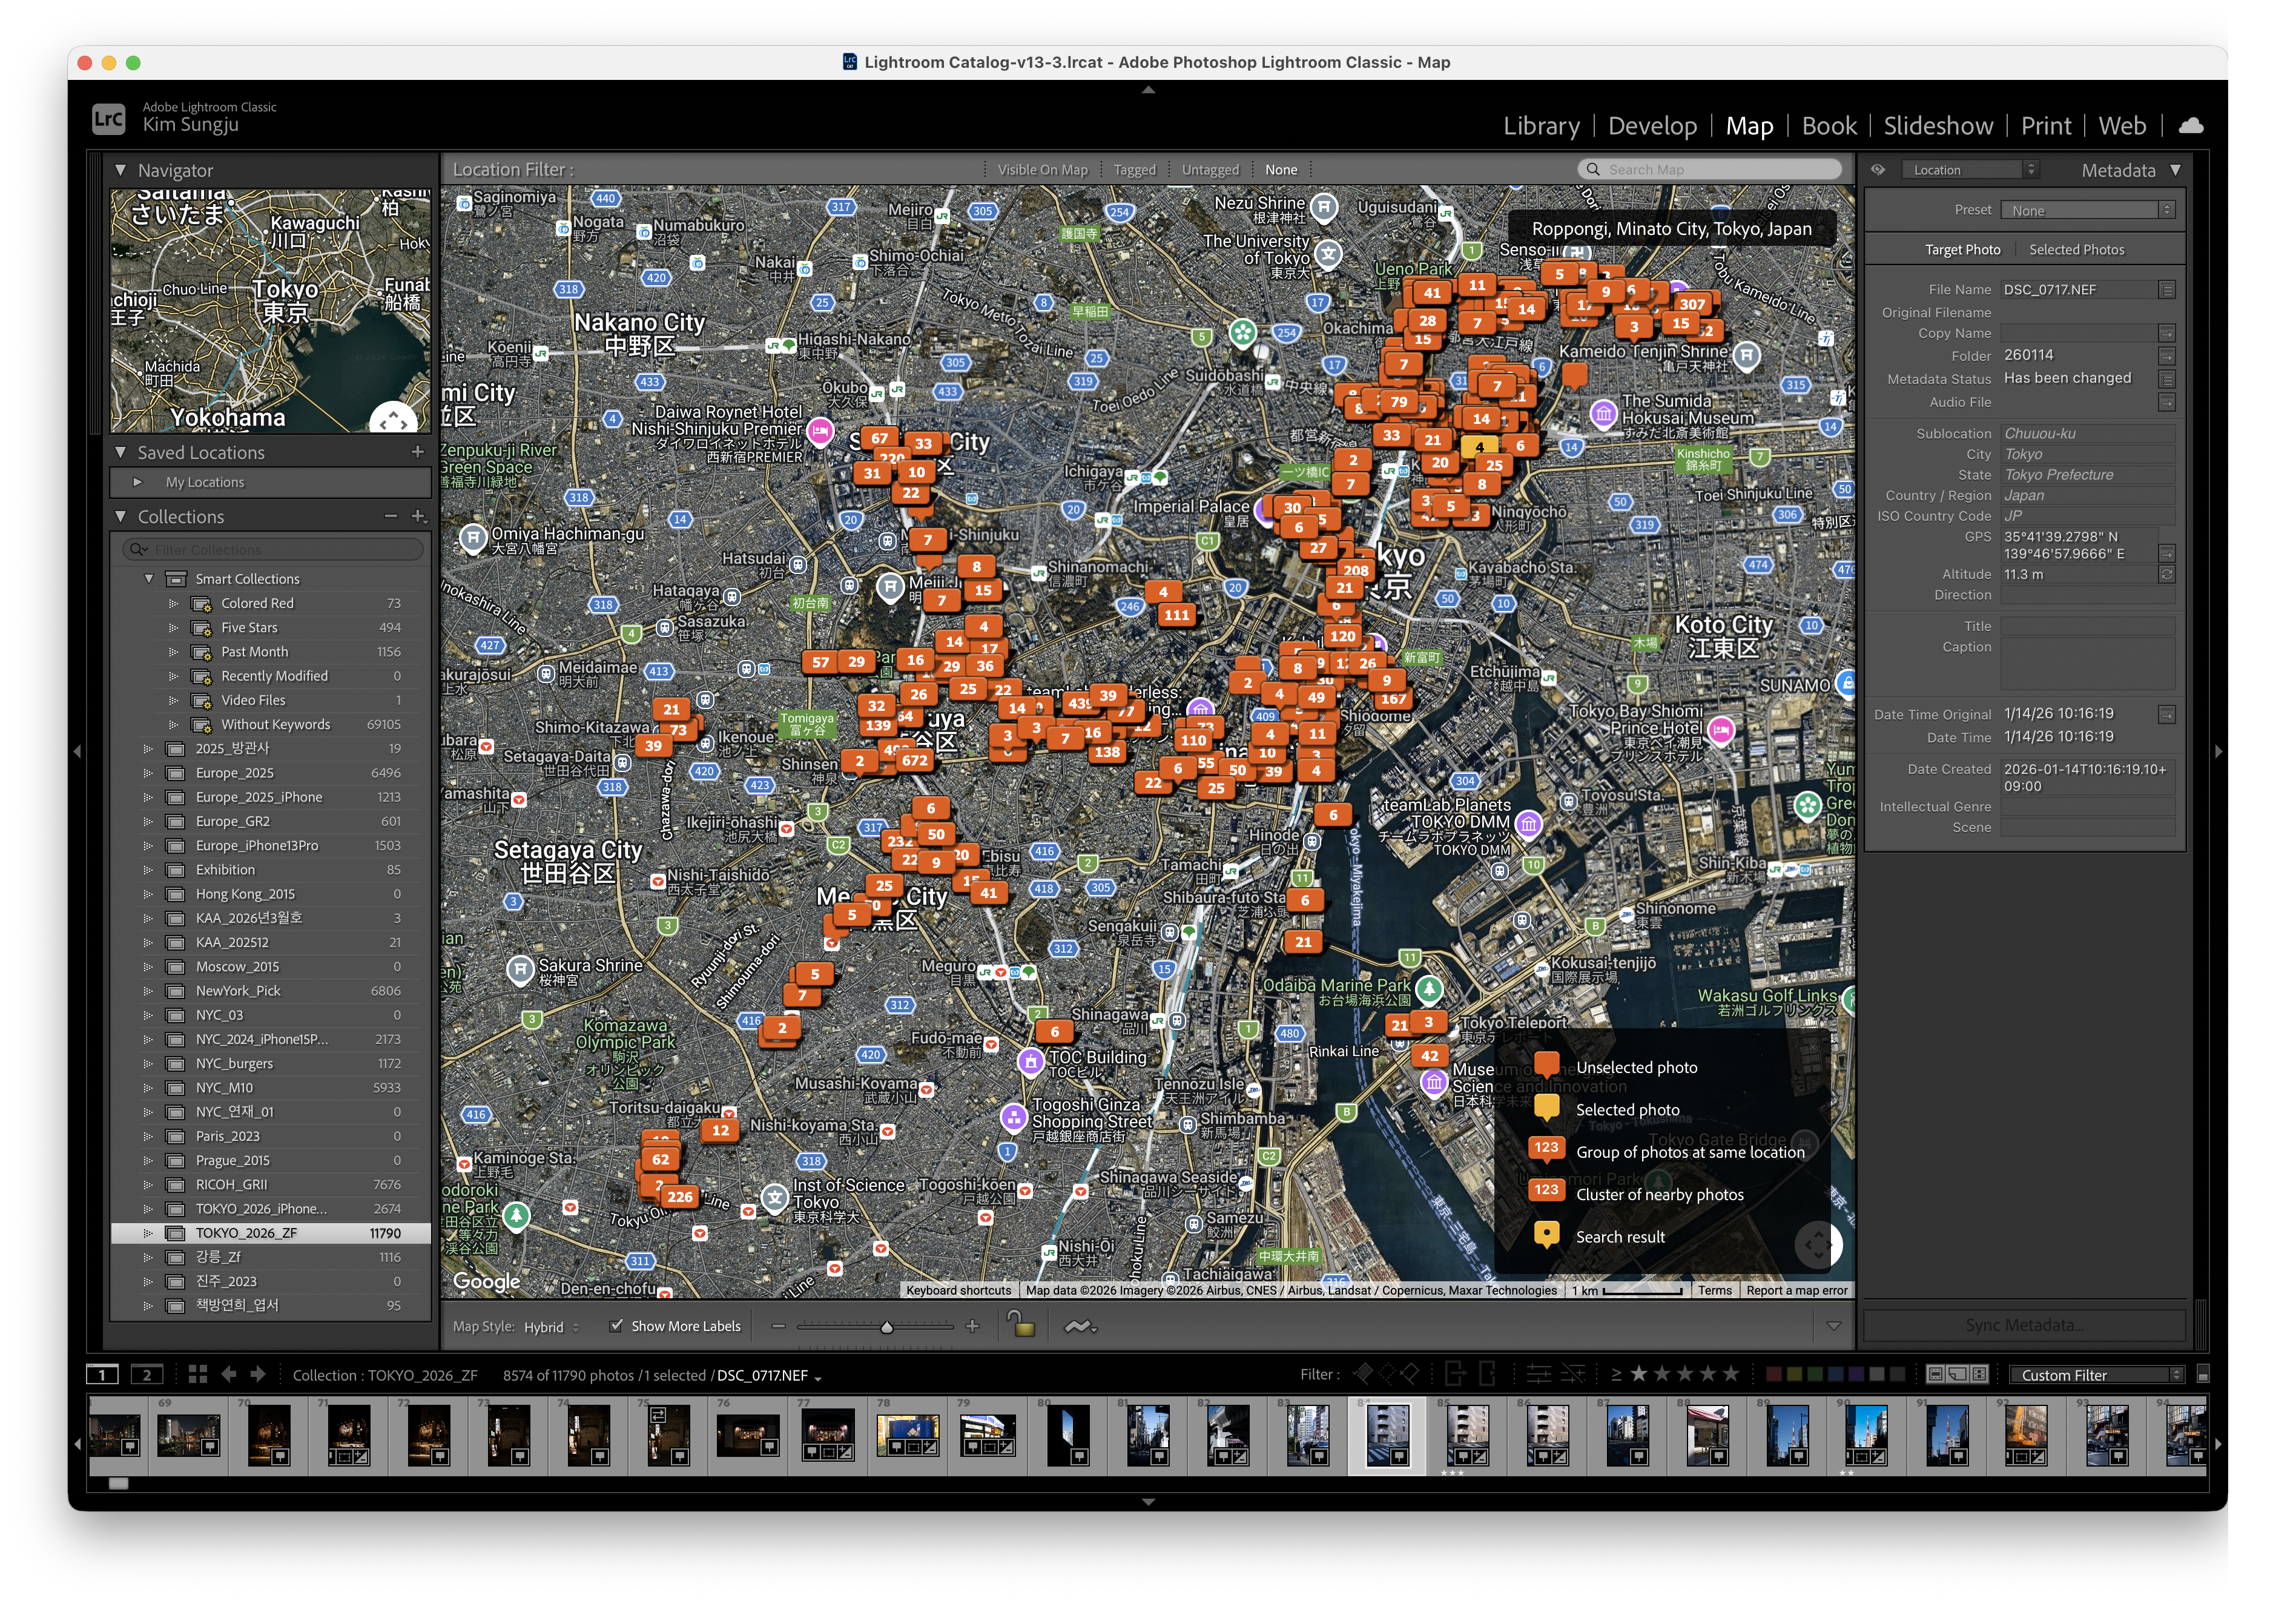Click the Lightroom Classic Lrc logo
This screenshot has width=2296, height=1601.
pos(108,119)
